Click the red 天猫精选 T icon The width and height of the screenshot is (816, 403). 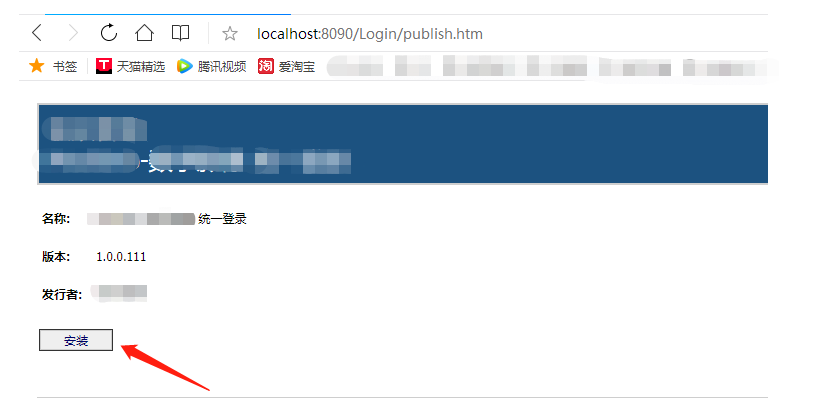(104, 66)
